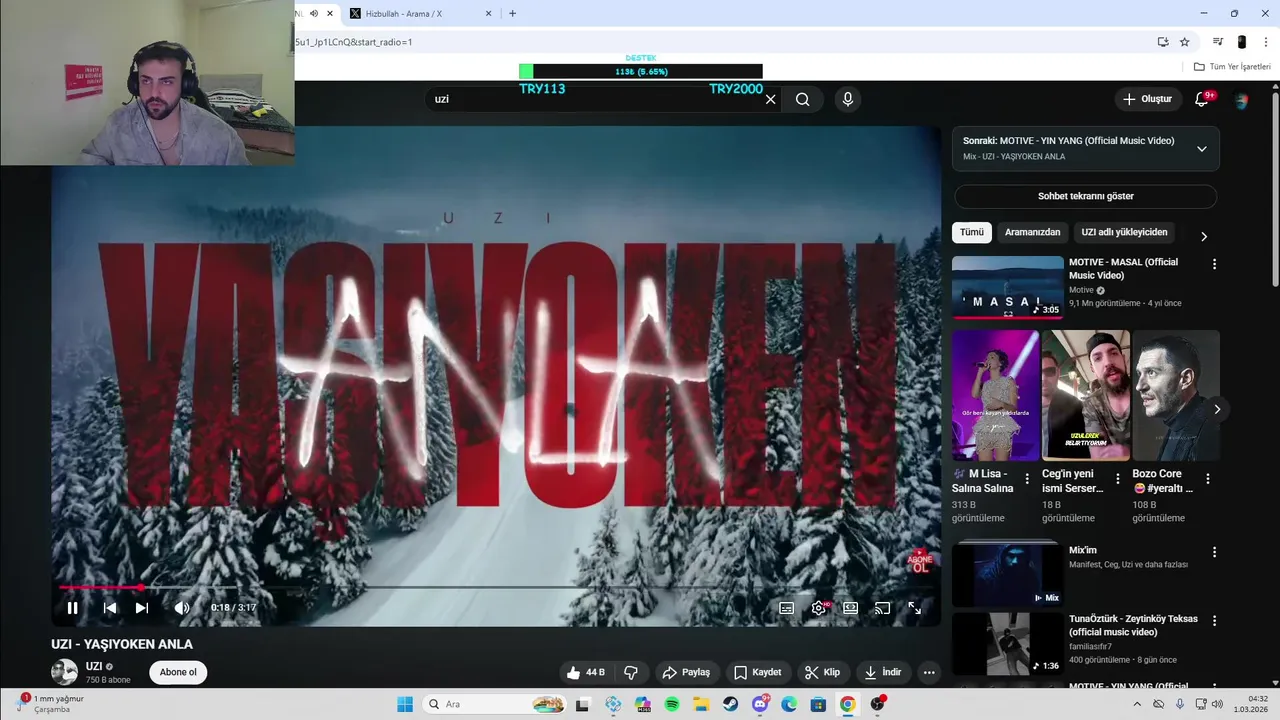
Task: Open the M Lisa Salına Salına short
Action: coord(995,396)
